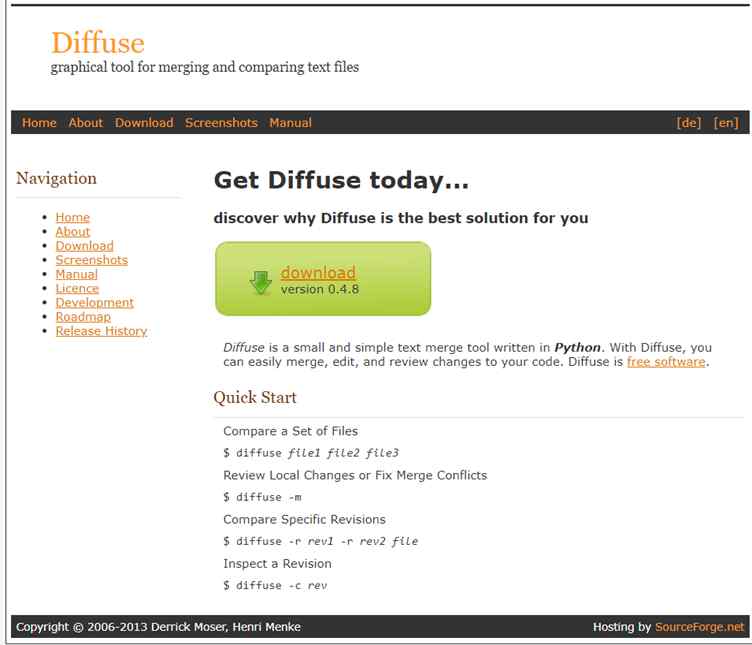Click 'Compare Specific Revisions' text
The image size is (752, 645).
pyautogui.click(x=304, y=519)
